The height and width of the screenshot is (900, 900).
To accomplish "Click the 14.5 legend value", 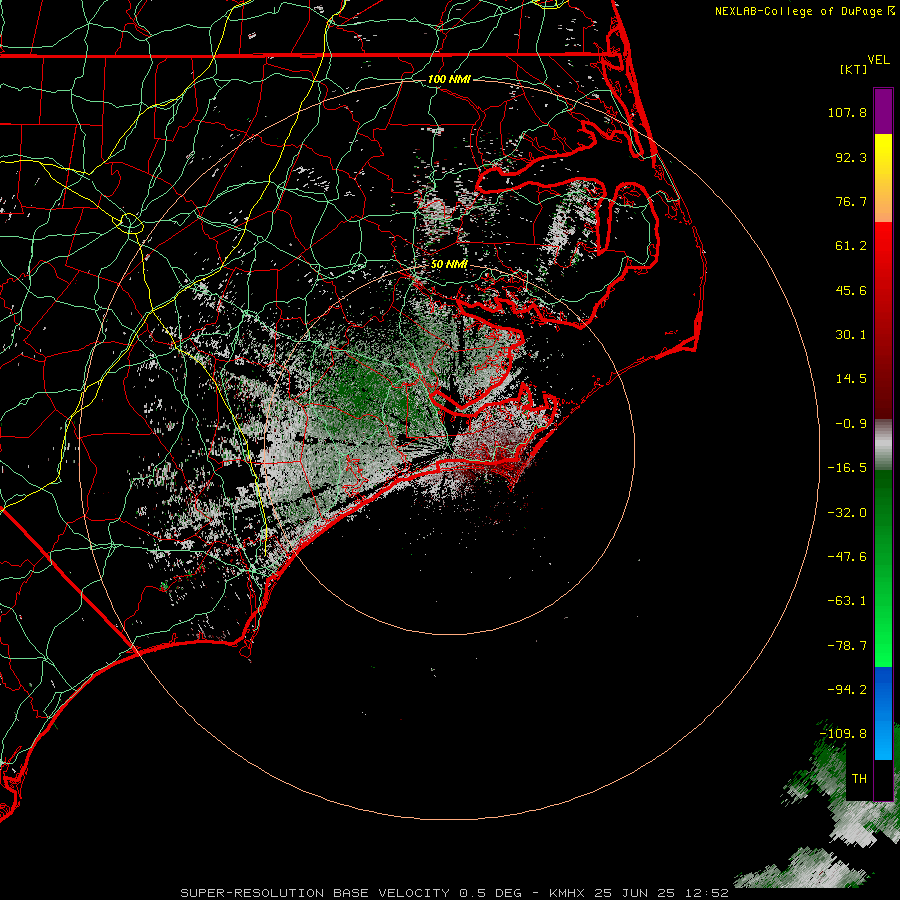I will pos(851,379).
